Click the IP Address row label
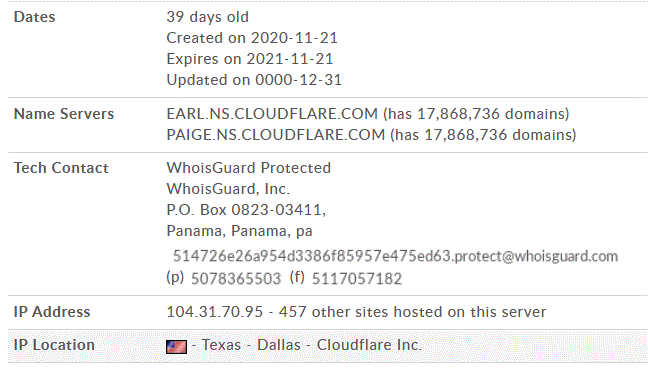The height and width of the screenshot is (369, 648). [x=52, y=312]
